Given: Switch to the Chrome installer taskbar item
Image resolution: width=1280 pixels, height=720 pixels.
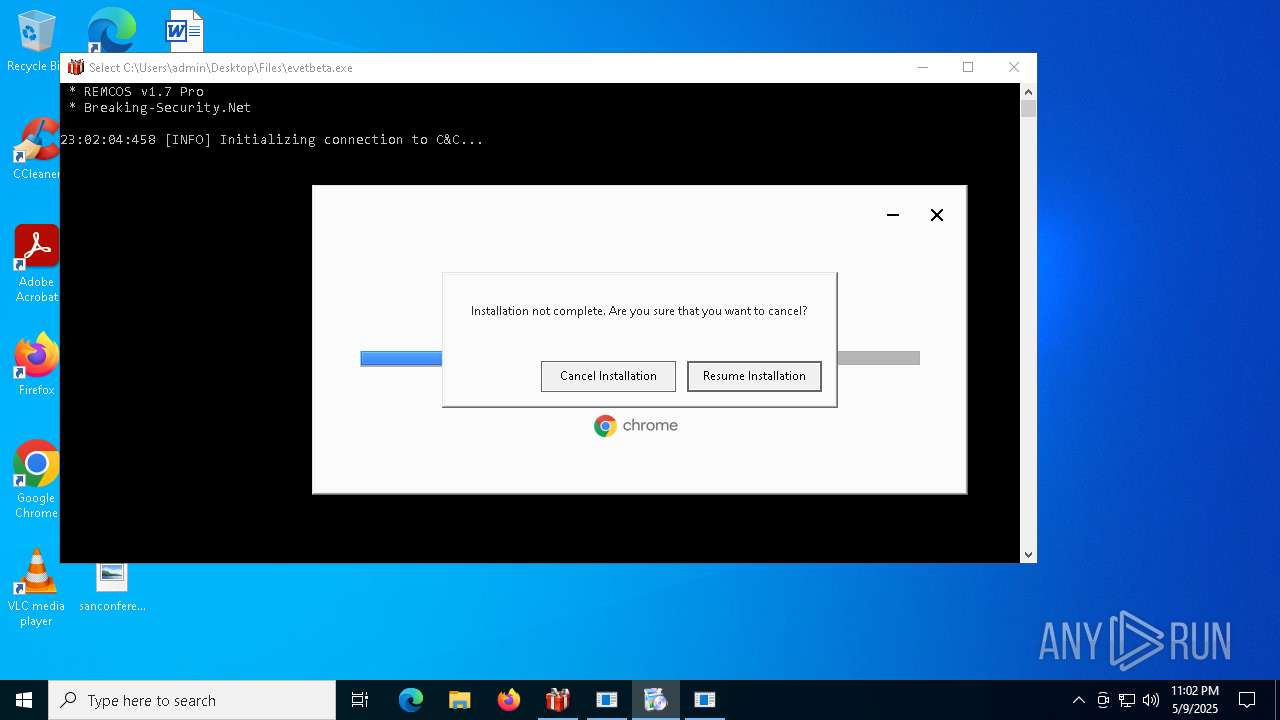Looking at the screenshot, I should pos(656,700).
